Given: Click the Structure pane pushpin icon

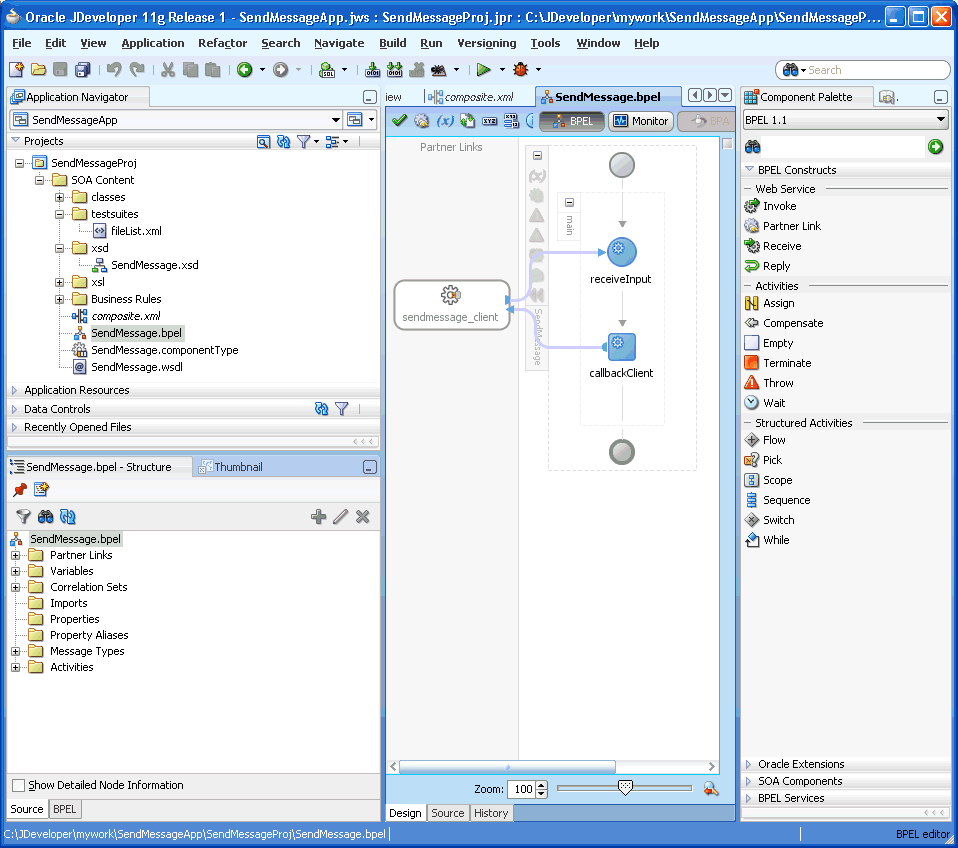Looking at the screenshot, I should [20, 489].
